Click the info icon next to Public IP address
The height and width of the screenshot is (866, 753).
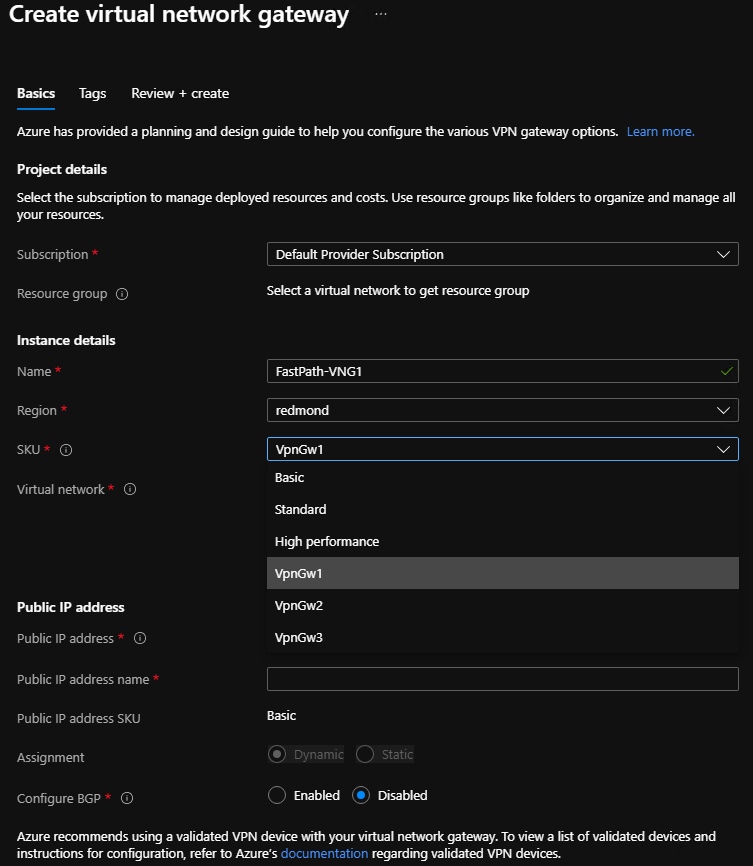pyautogui.click(x=140, y=639)
